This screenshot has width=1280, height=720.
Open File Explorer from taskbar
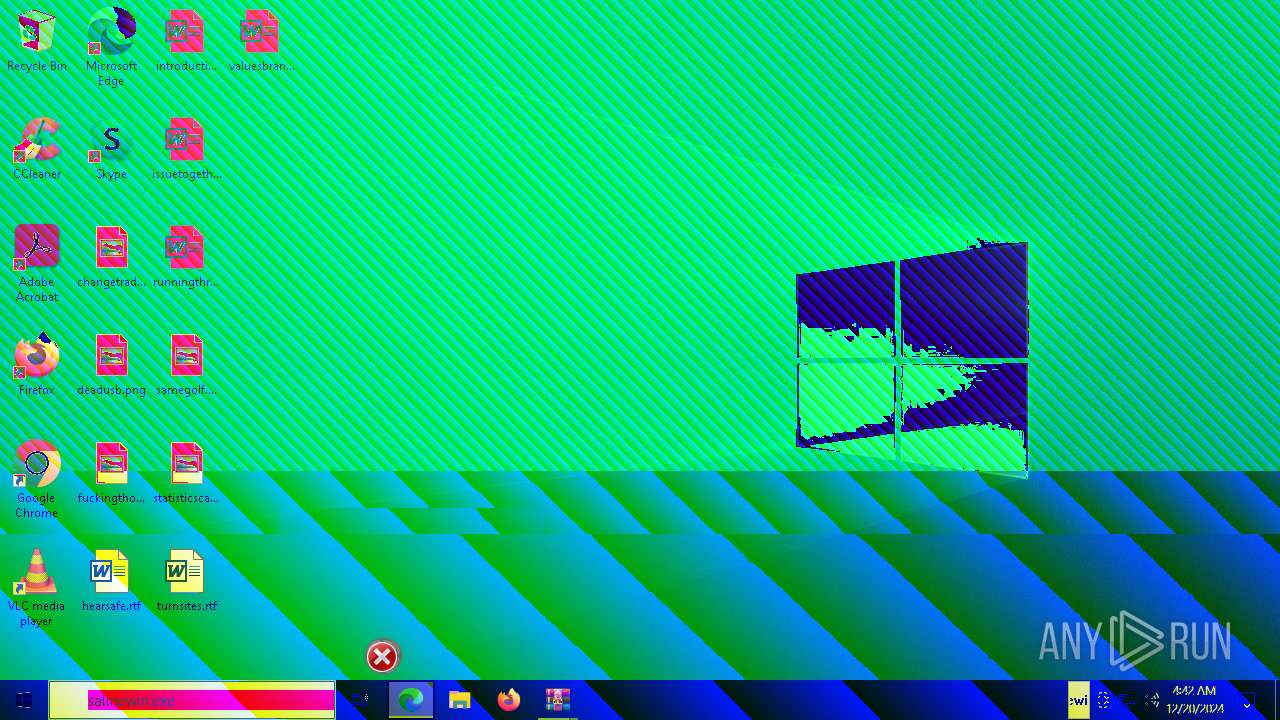tap(459, 700)
